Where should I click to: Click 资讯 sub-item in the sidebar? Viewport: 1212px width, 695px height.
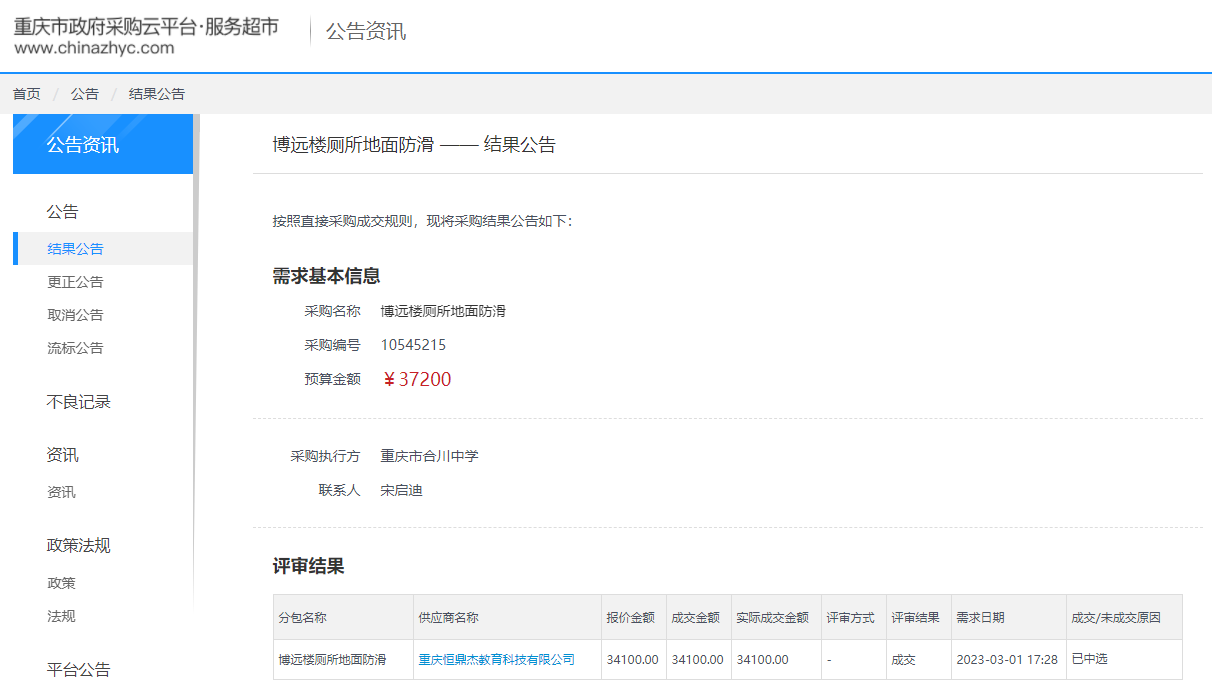point(62,492)
